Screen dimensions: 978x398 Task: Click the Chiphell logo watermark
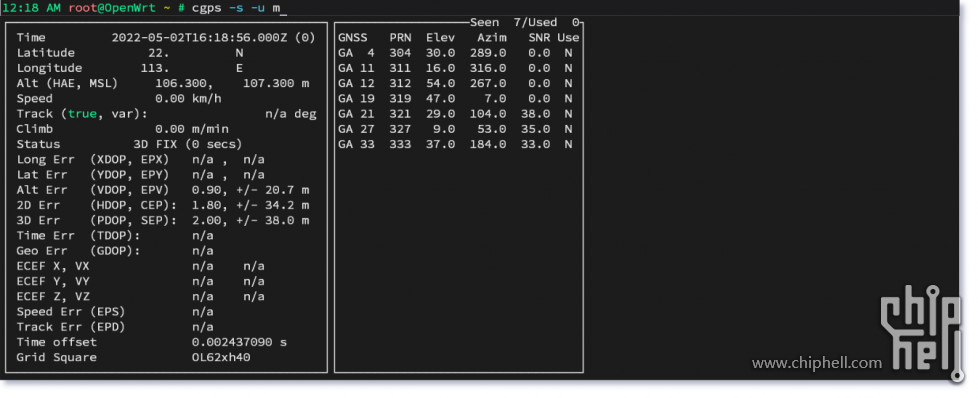pyautogui.click(x=922, y=334)
